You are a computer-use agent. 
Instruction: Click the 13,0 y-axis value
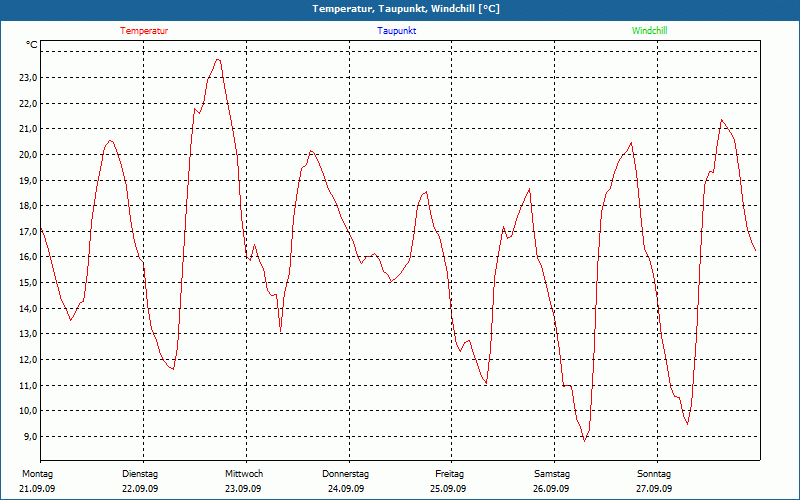click(28, 334)
